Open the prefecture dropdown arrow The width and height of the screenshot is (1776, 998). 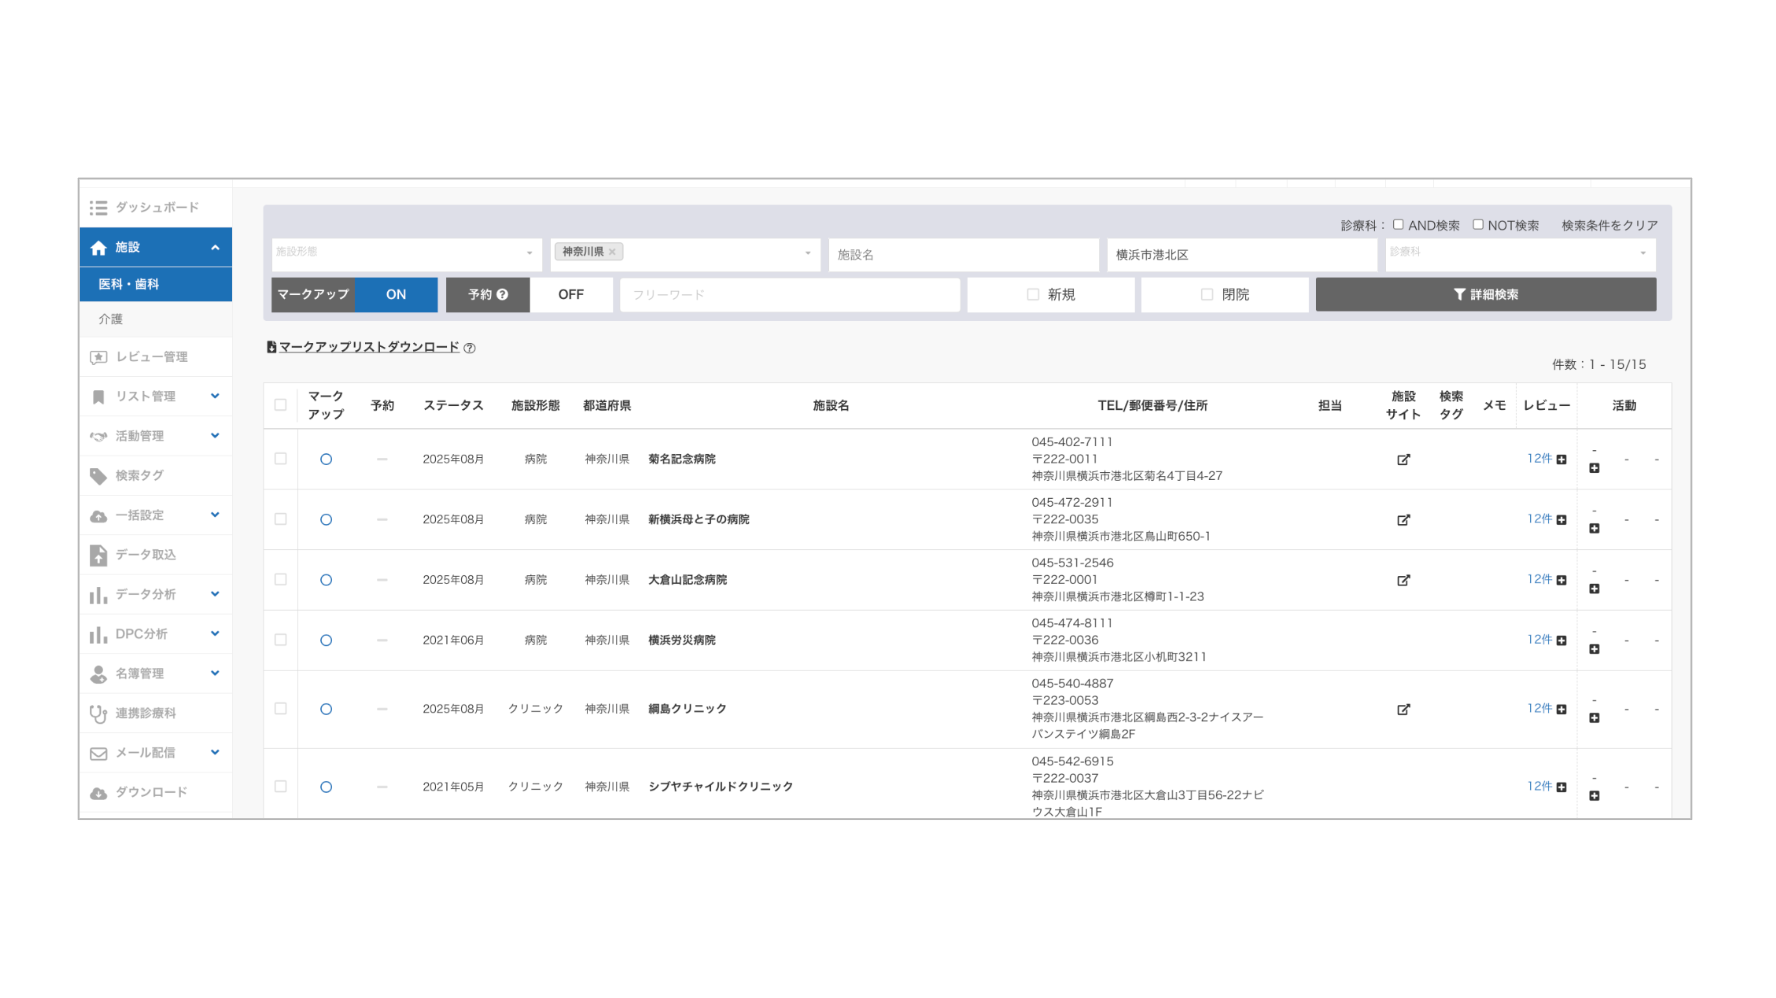808,254
